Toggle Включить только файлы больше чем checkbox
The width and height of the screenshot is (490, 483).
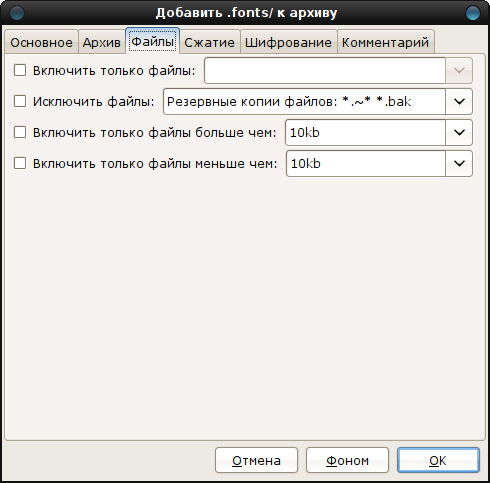20,132
